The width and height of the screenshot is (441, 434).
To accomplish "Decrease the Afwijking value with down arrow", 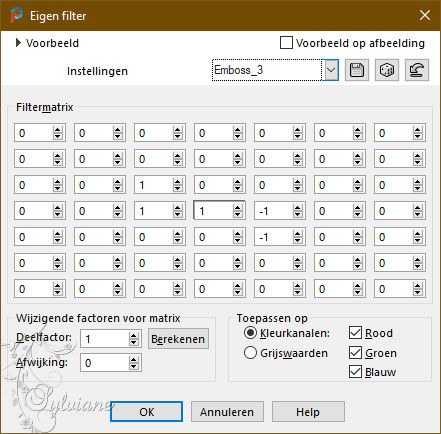I will coord(133,366).
